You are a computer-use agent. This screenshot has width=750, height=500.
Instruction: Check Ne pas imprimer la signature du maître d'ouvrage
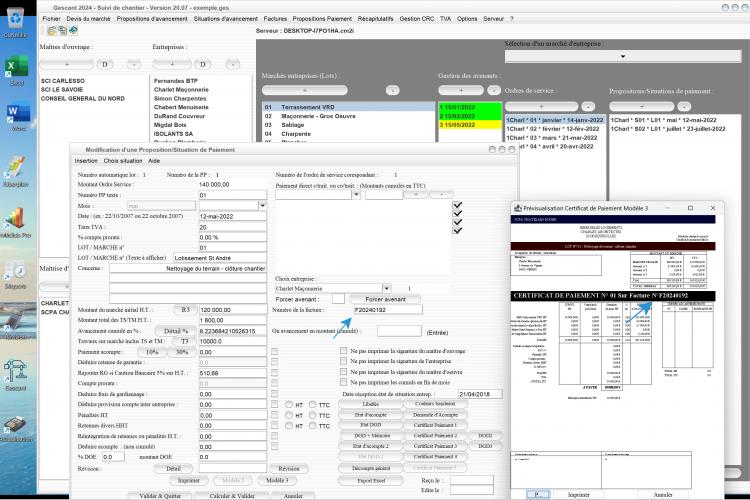click(343, 351)
